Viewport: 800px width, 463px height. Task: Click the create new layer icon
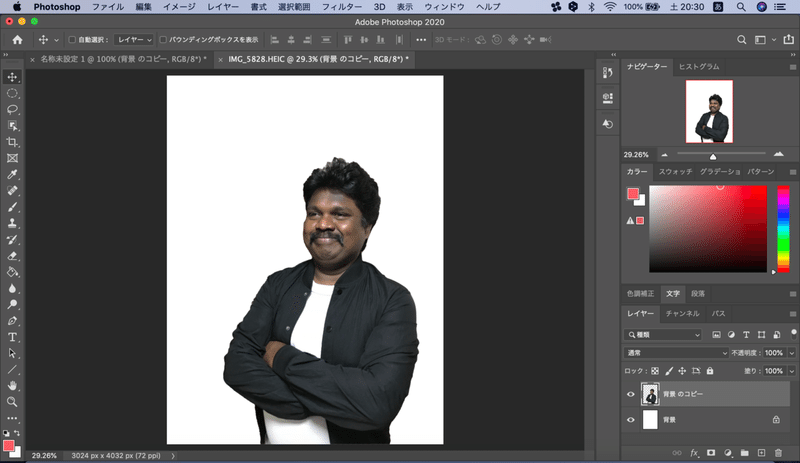click(761, 452)
